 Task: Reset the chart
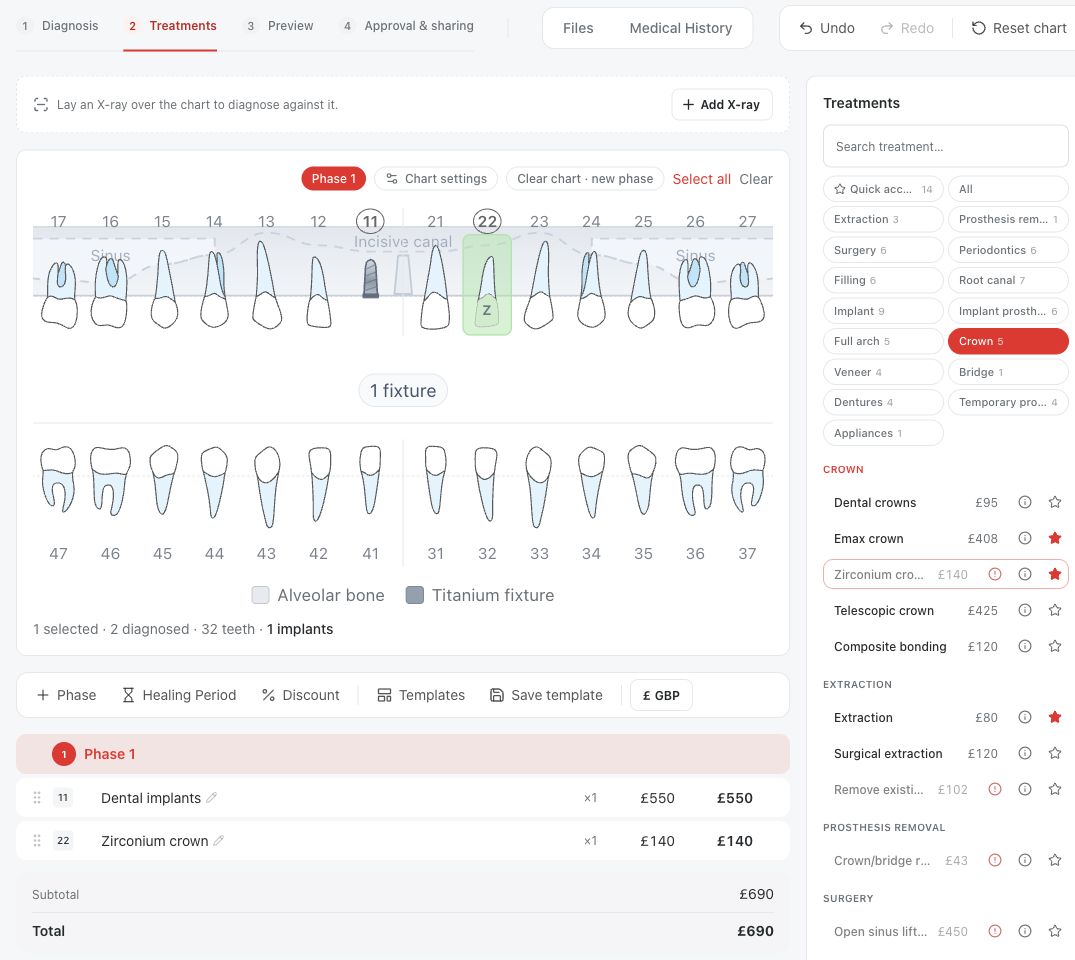(x=1019, y=28)
